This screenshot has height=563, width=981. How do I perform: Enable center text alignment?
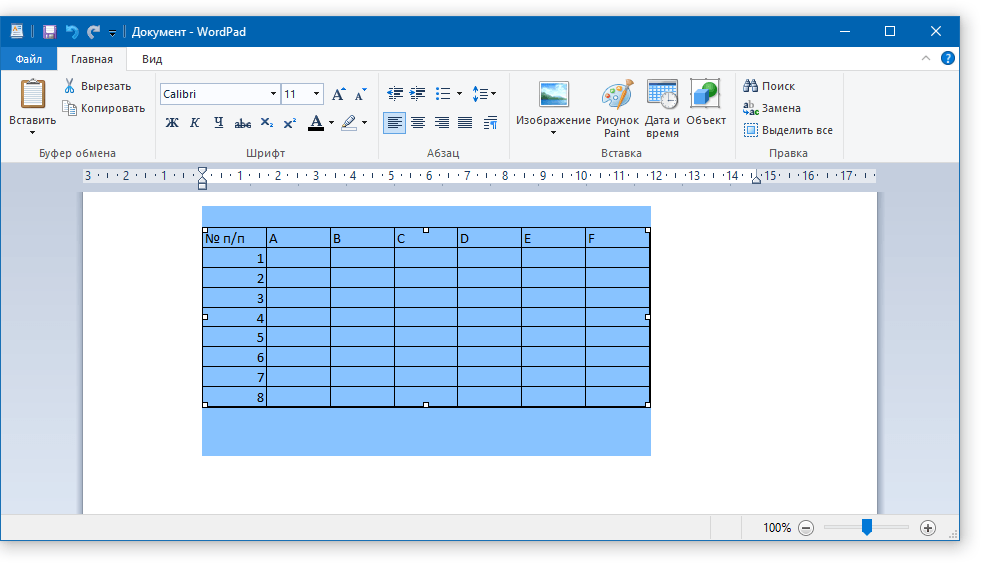pyautogui.click(x=418, y=123)
